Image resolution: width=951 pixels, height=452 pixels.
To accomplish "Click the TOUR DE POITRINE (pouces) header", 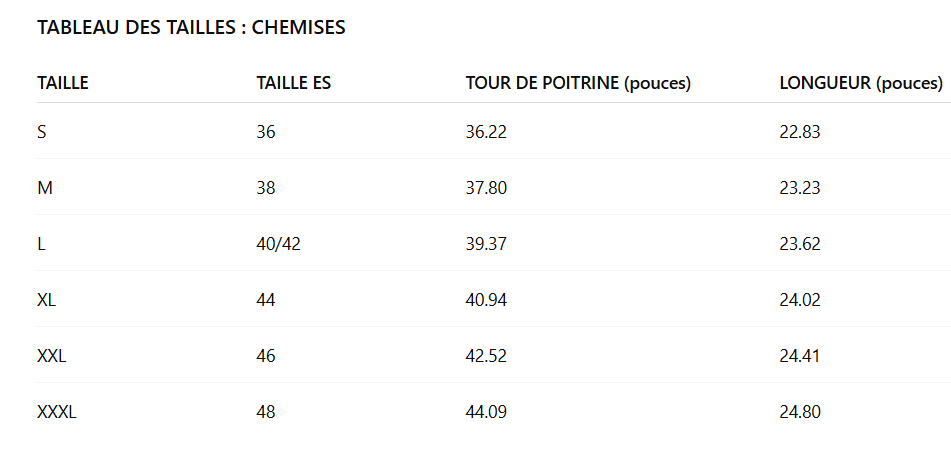I will tap(578, 84).
